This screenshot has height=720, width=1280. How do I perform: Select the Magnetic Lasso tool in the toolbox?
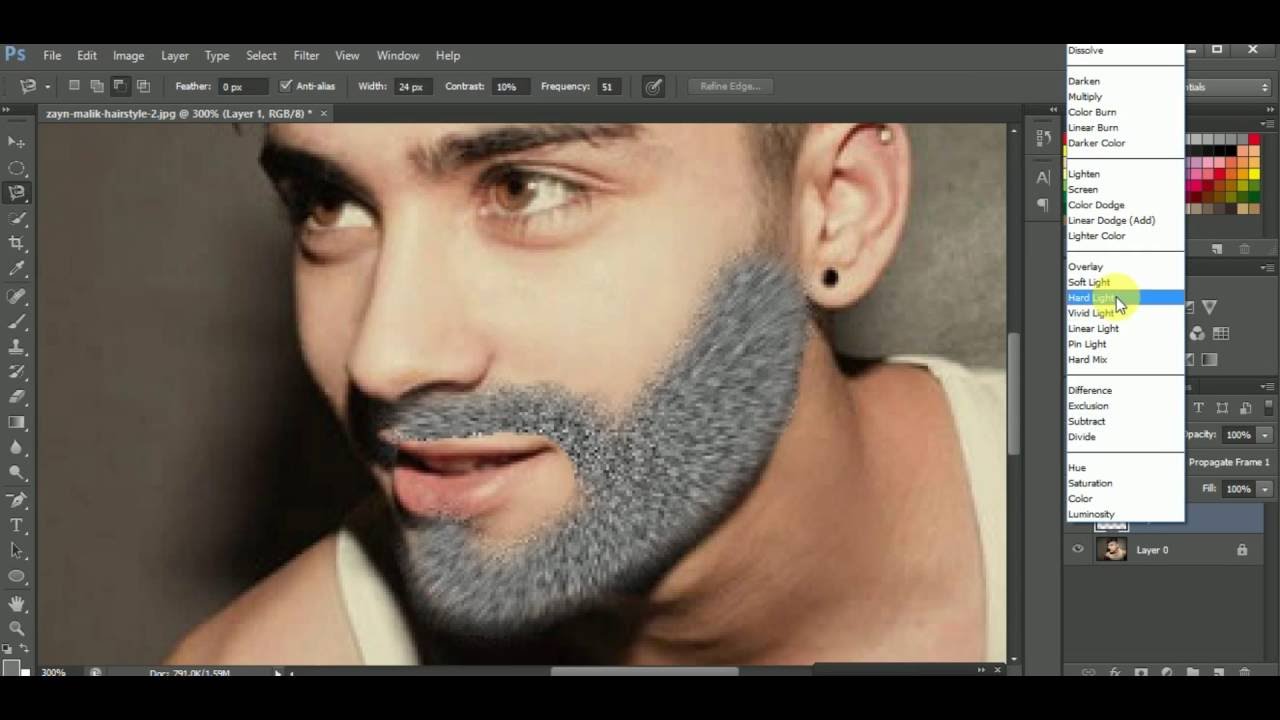pyautogui.click(x=16, y=193)
